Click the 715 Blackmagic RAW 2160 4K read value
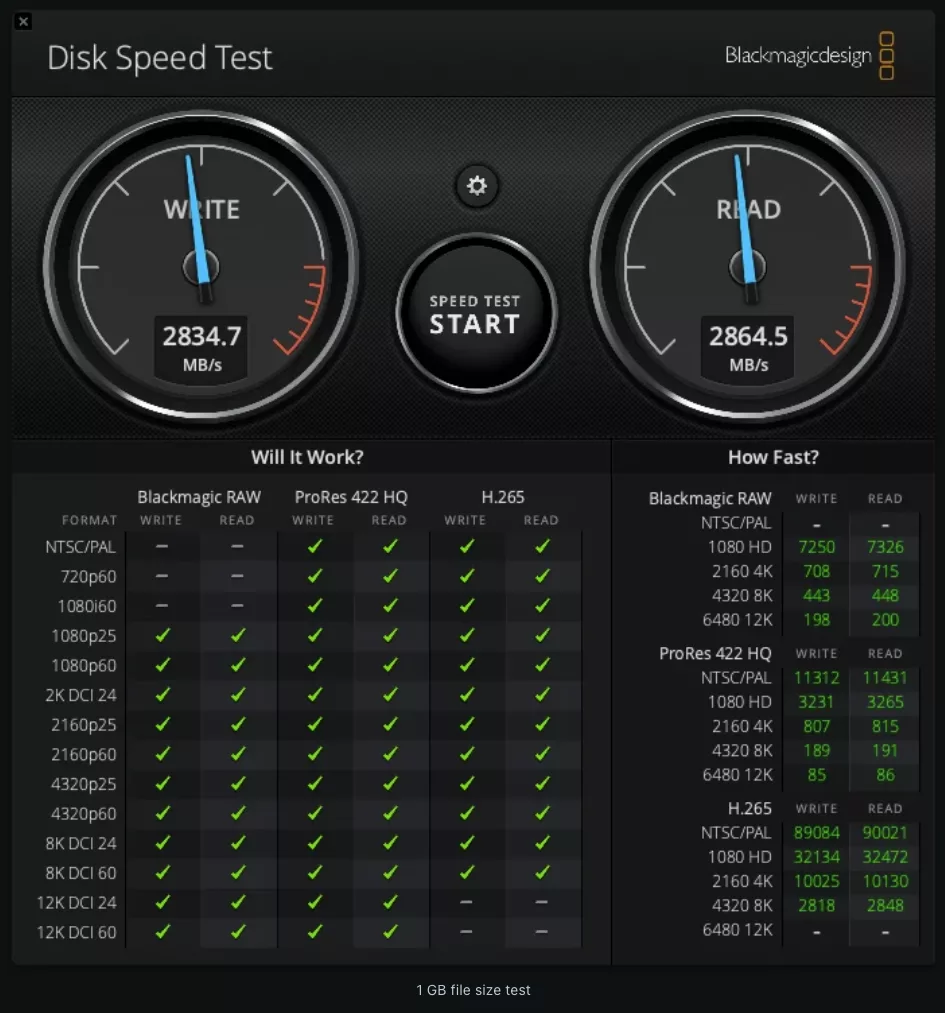Image resolution: width=945 pixels, height=1013 pixels. coord(885,571)
